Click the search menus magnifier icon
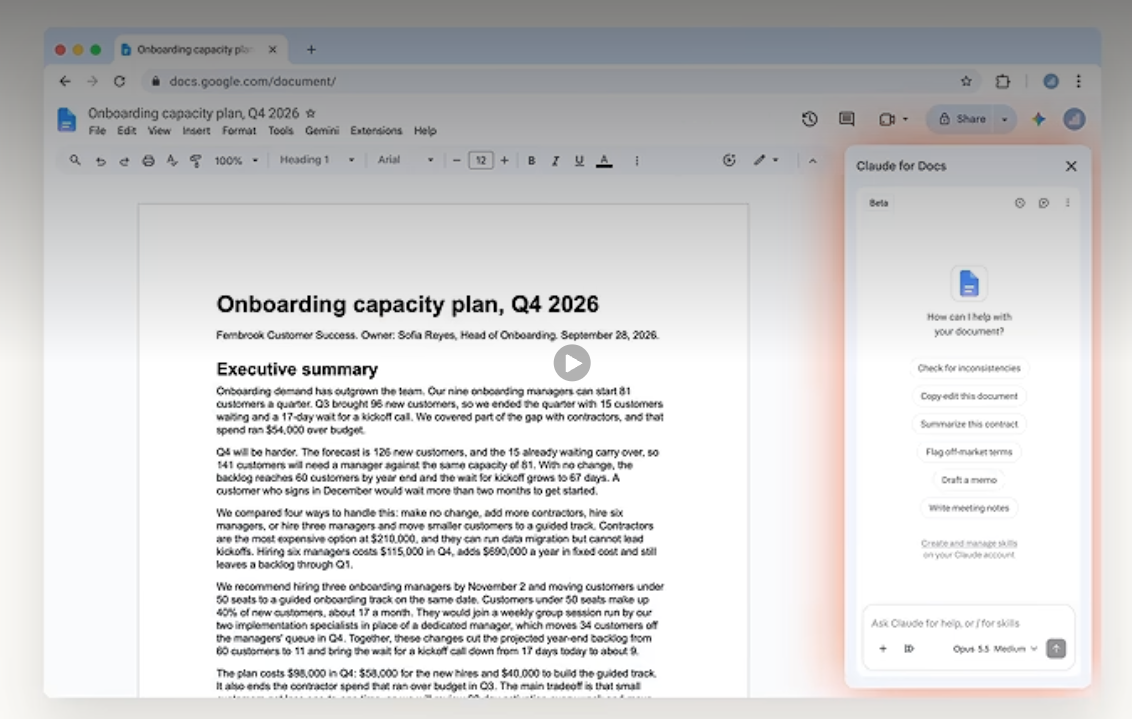1132x719 pixels. tap(75, 160)
